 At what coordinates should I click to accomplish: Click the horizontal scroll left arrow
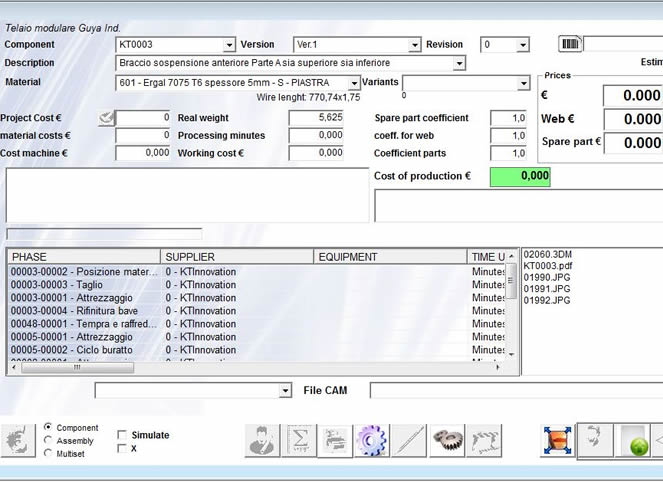(14, 368)
